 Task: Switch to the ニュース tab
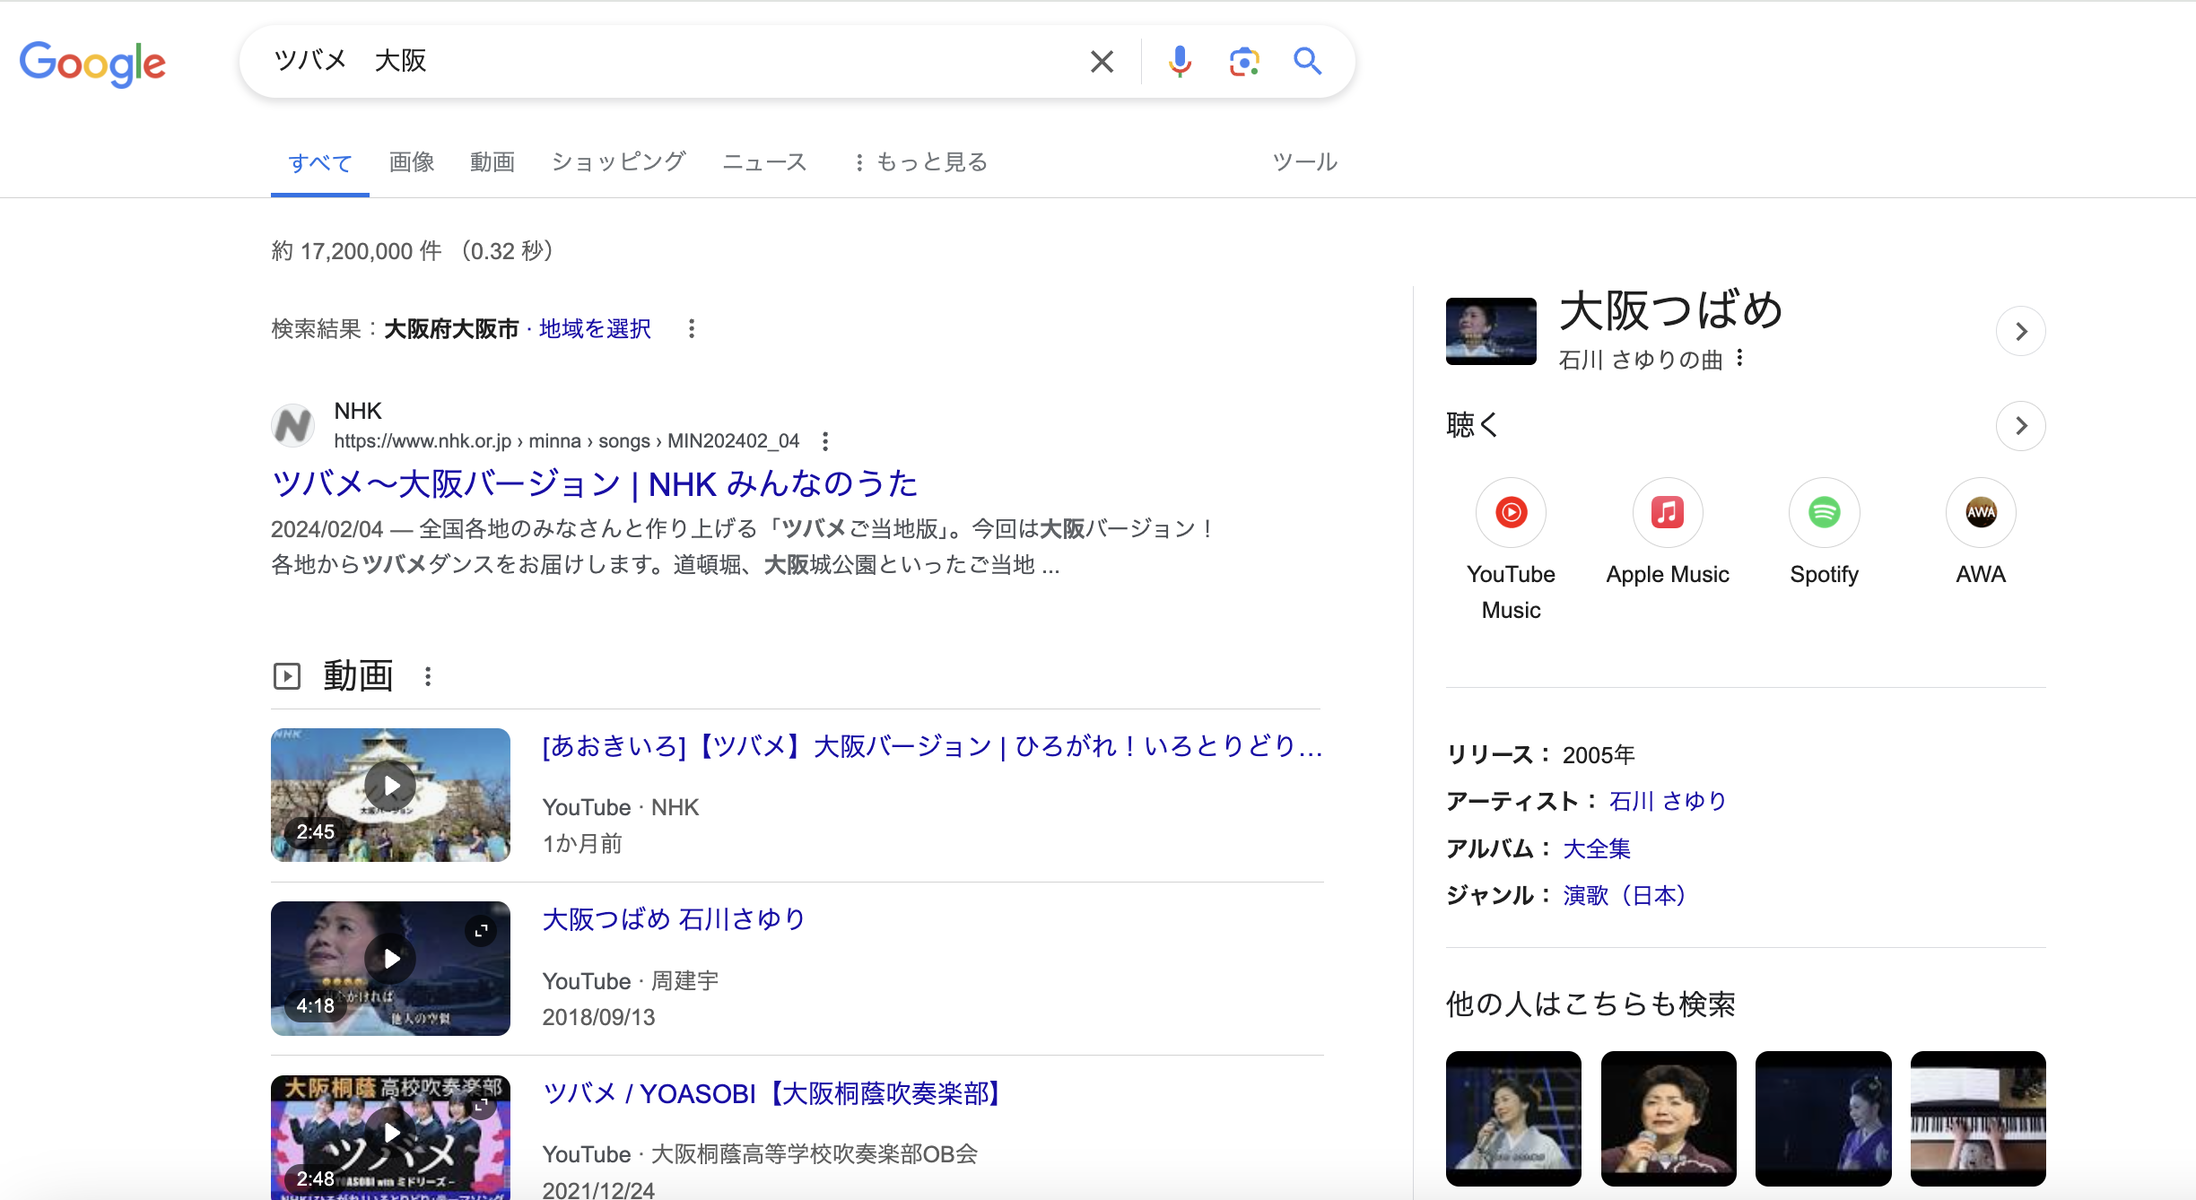click(764, 162)
